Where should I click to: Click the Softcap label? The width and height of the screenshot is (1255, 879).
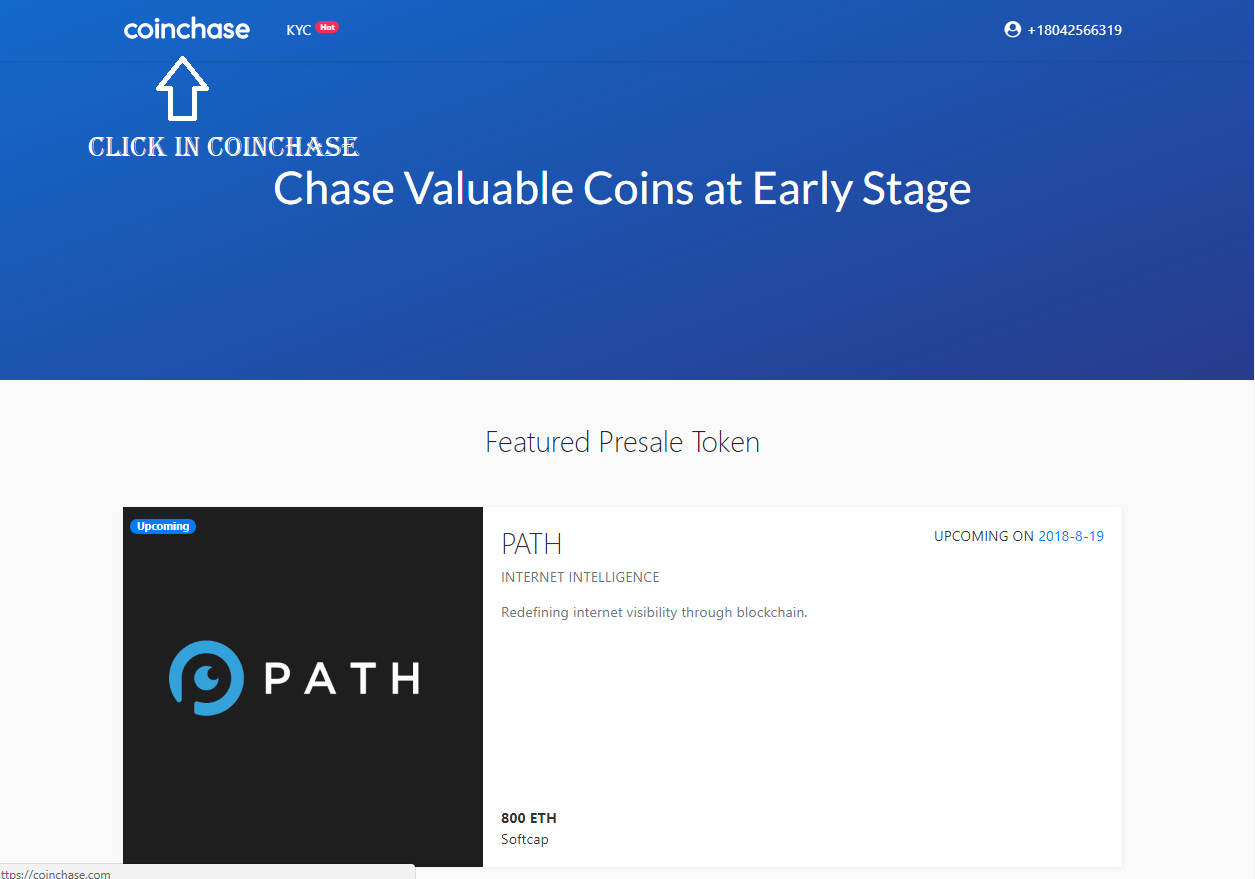pyautogui.click(x=525, y=839)
